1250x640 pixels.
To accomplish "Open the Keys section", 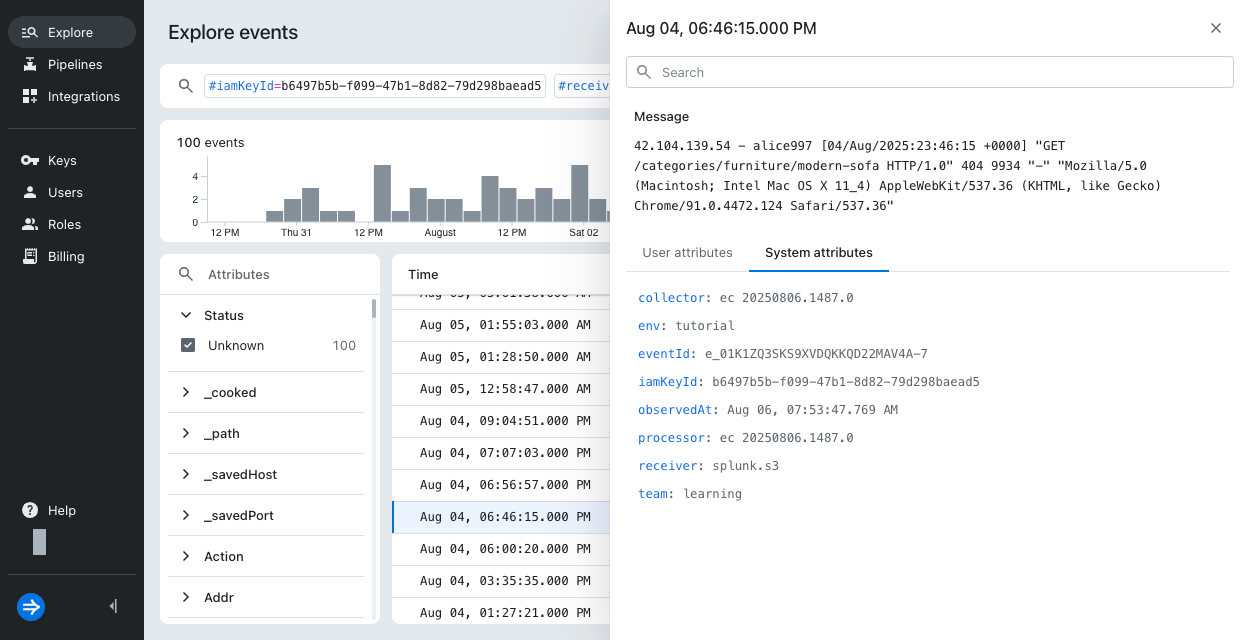I will click(x=72, y=160).
